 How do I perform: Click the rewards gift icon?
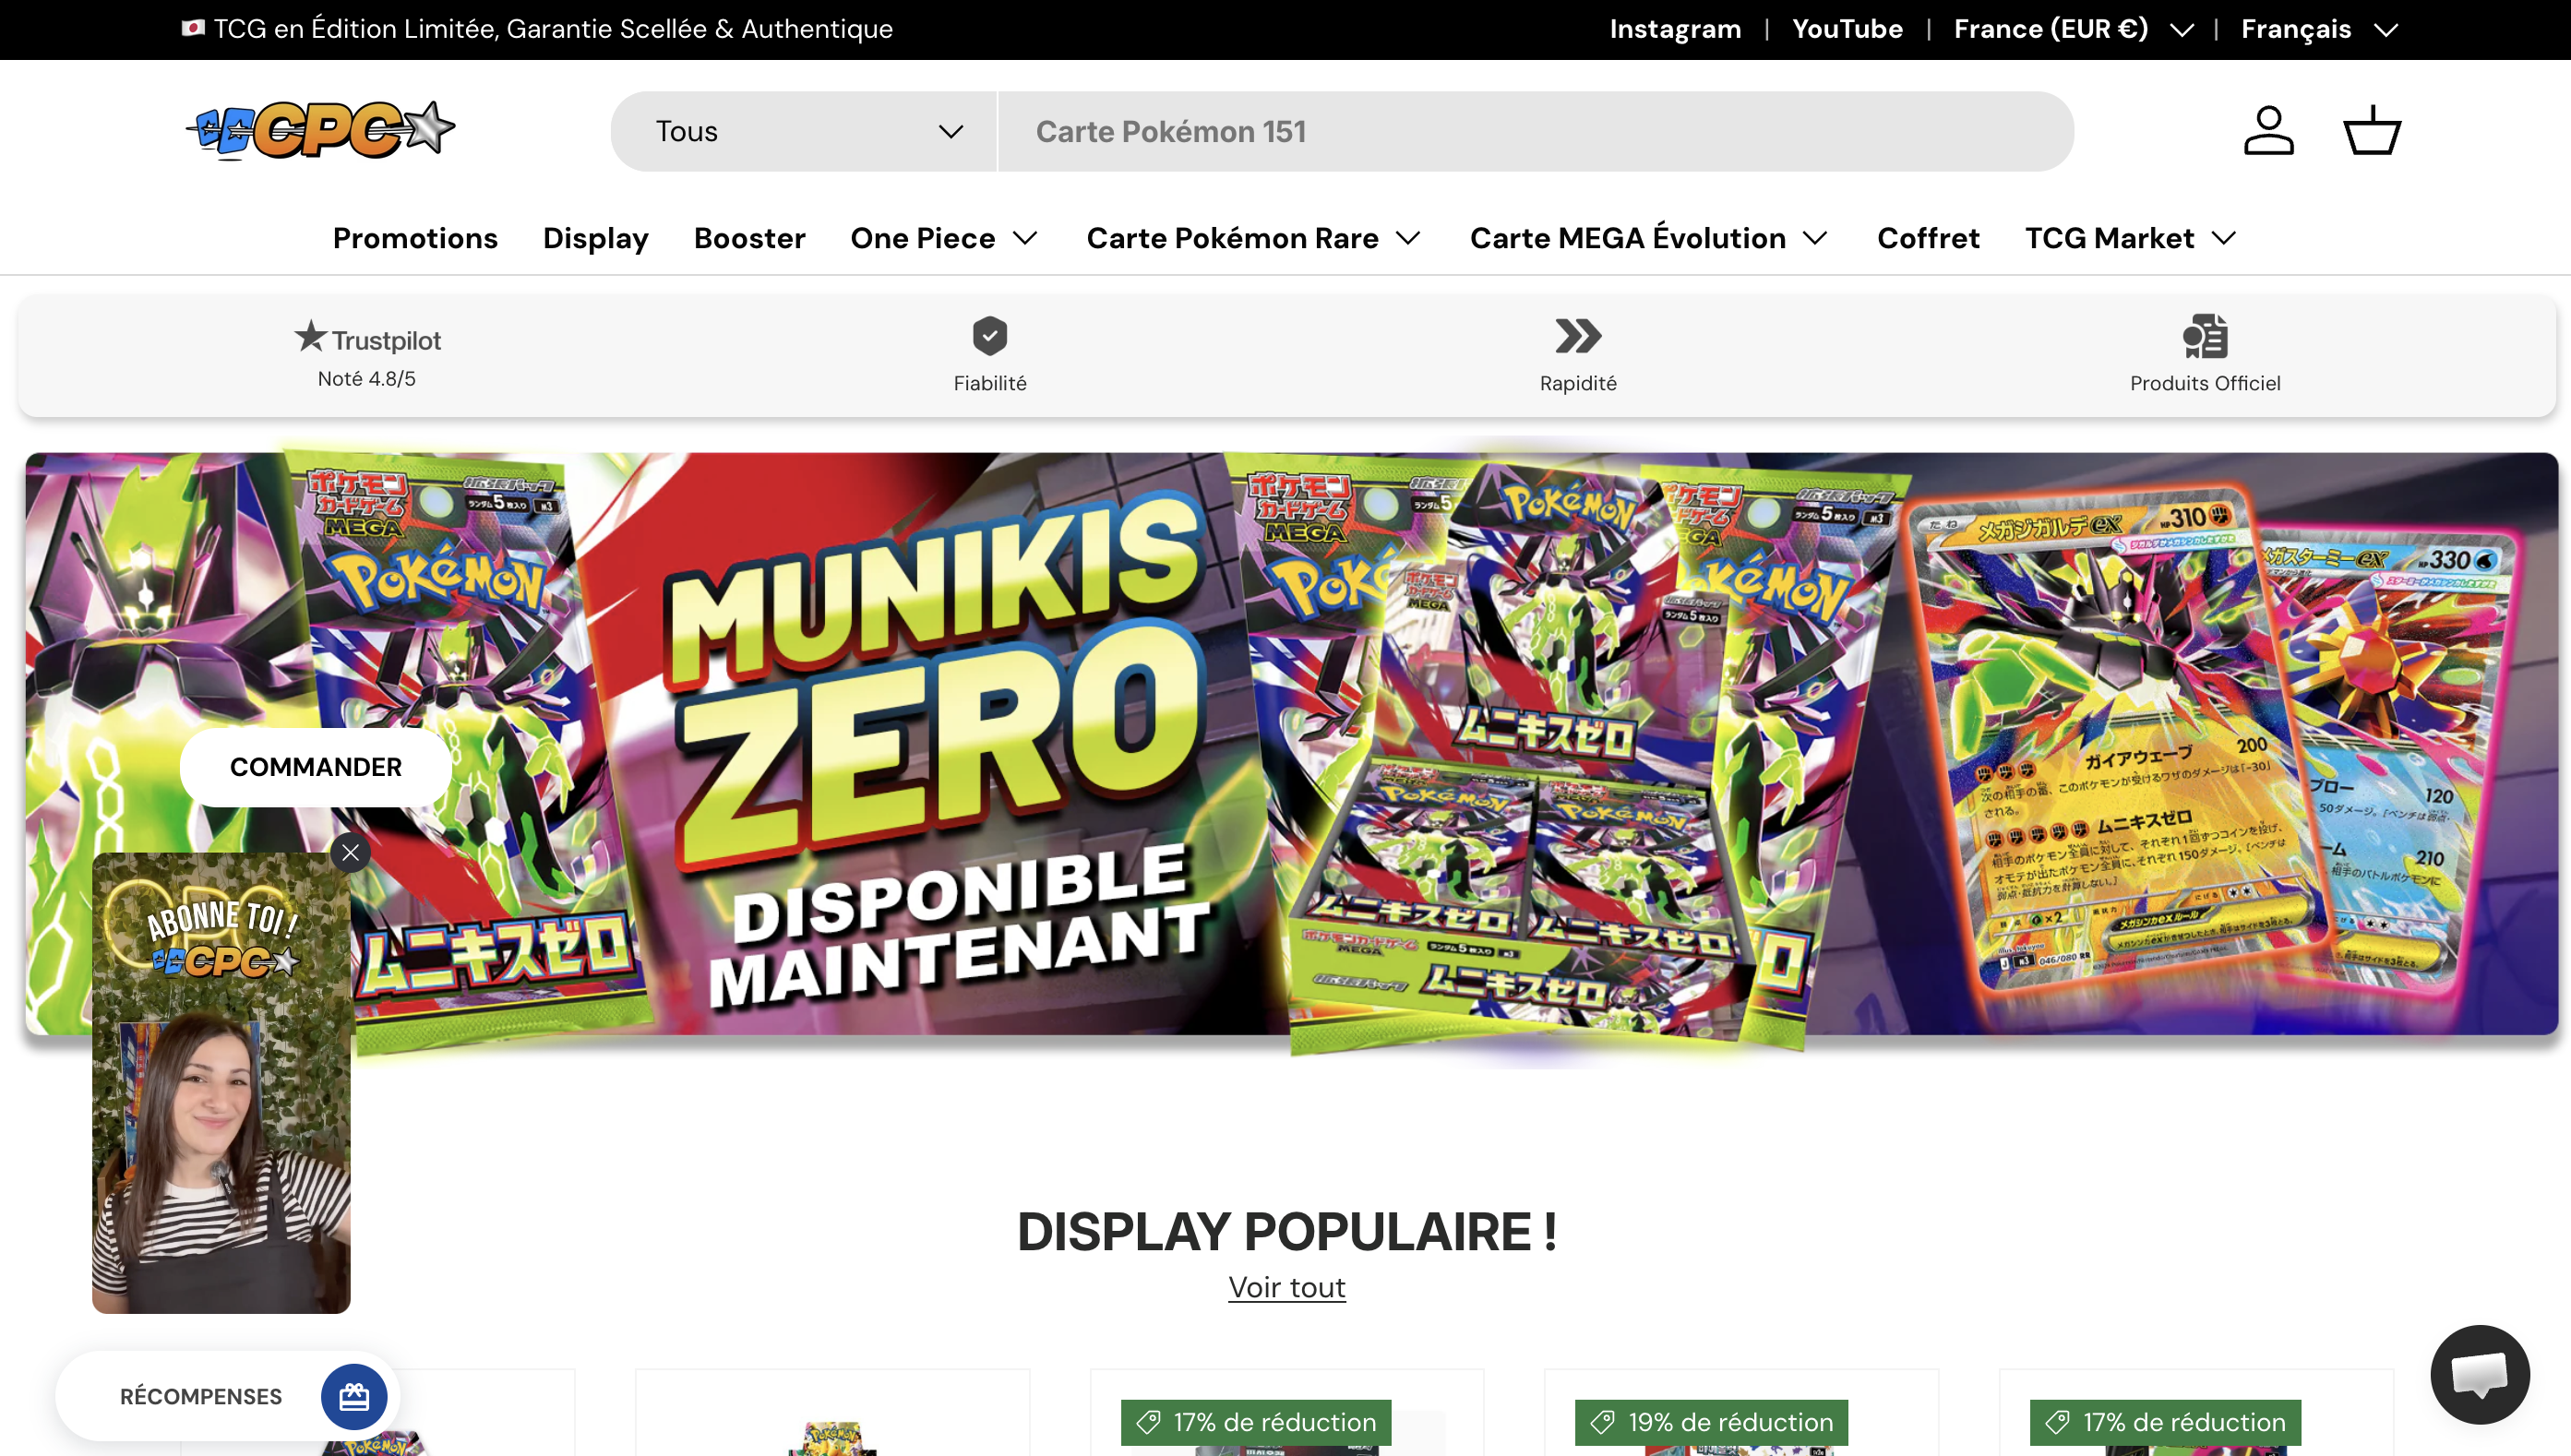[354, 1396]
